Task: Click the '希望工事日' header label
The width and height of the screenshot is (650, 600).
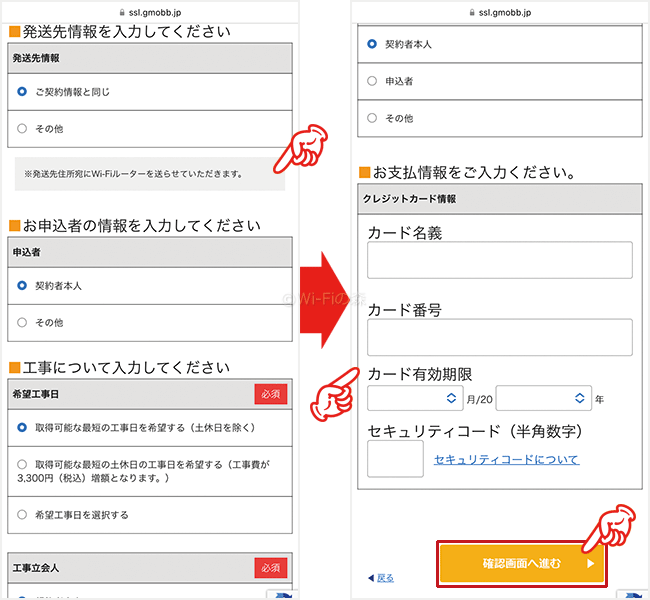Action: click(36, 394)
